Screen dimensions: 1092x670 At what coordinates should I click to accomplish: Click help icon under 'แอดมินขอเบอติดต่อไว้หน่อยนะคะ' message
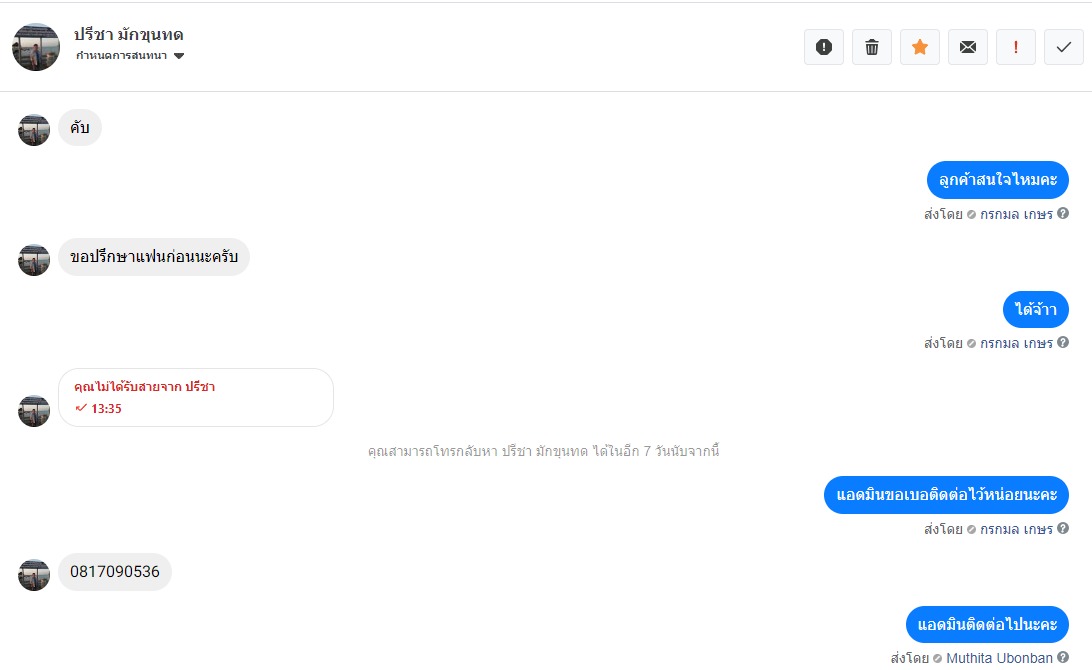point(1063,529)
